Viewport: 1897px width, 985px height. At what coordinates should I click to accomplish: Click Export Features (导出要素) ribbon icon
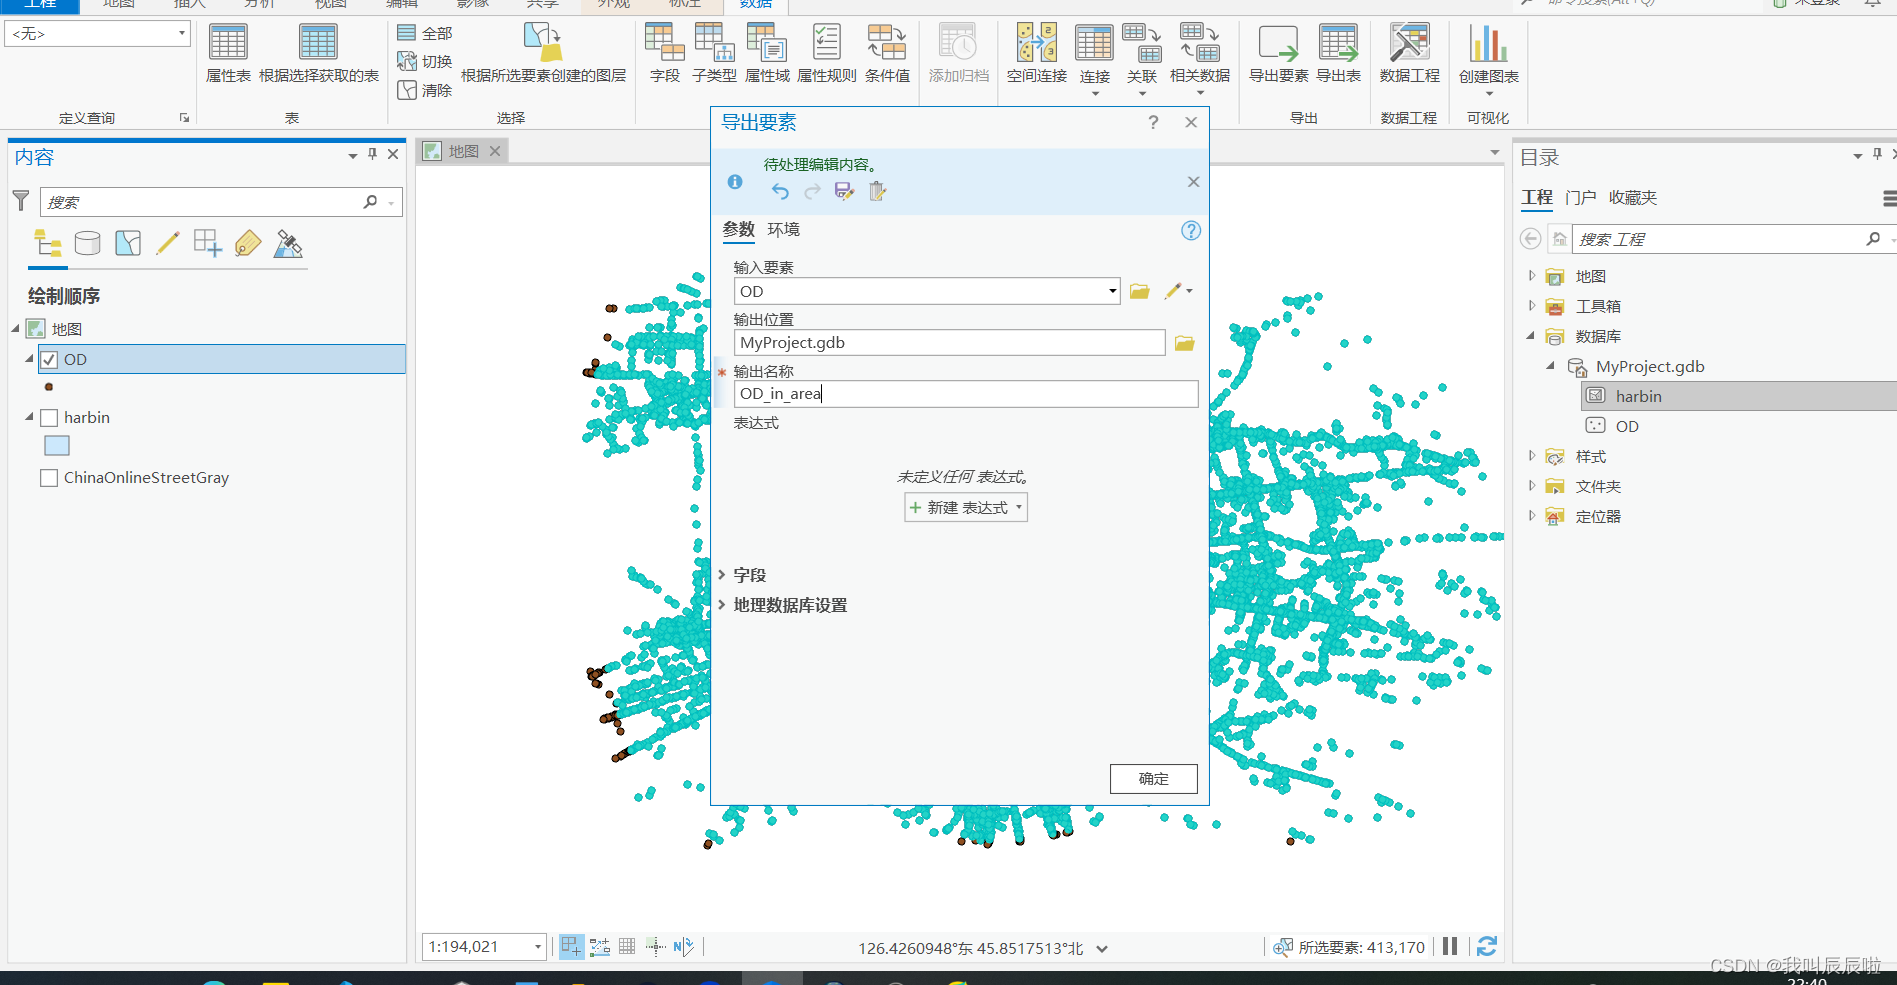[1278, 54]
